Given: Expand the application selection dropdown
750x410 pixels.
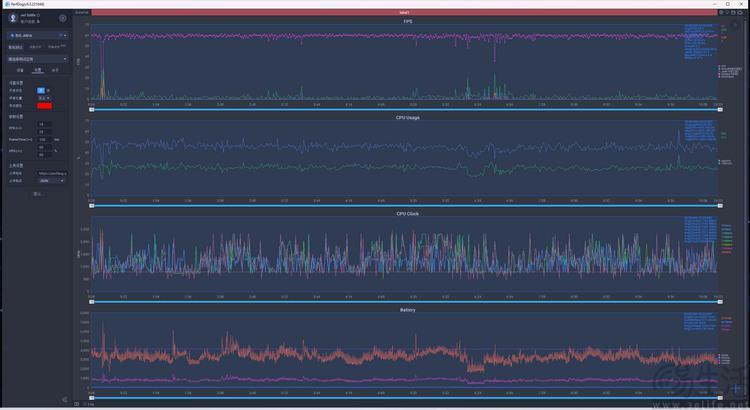Looking at the screenshot, I should (x=37, y=59).
